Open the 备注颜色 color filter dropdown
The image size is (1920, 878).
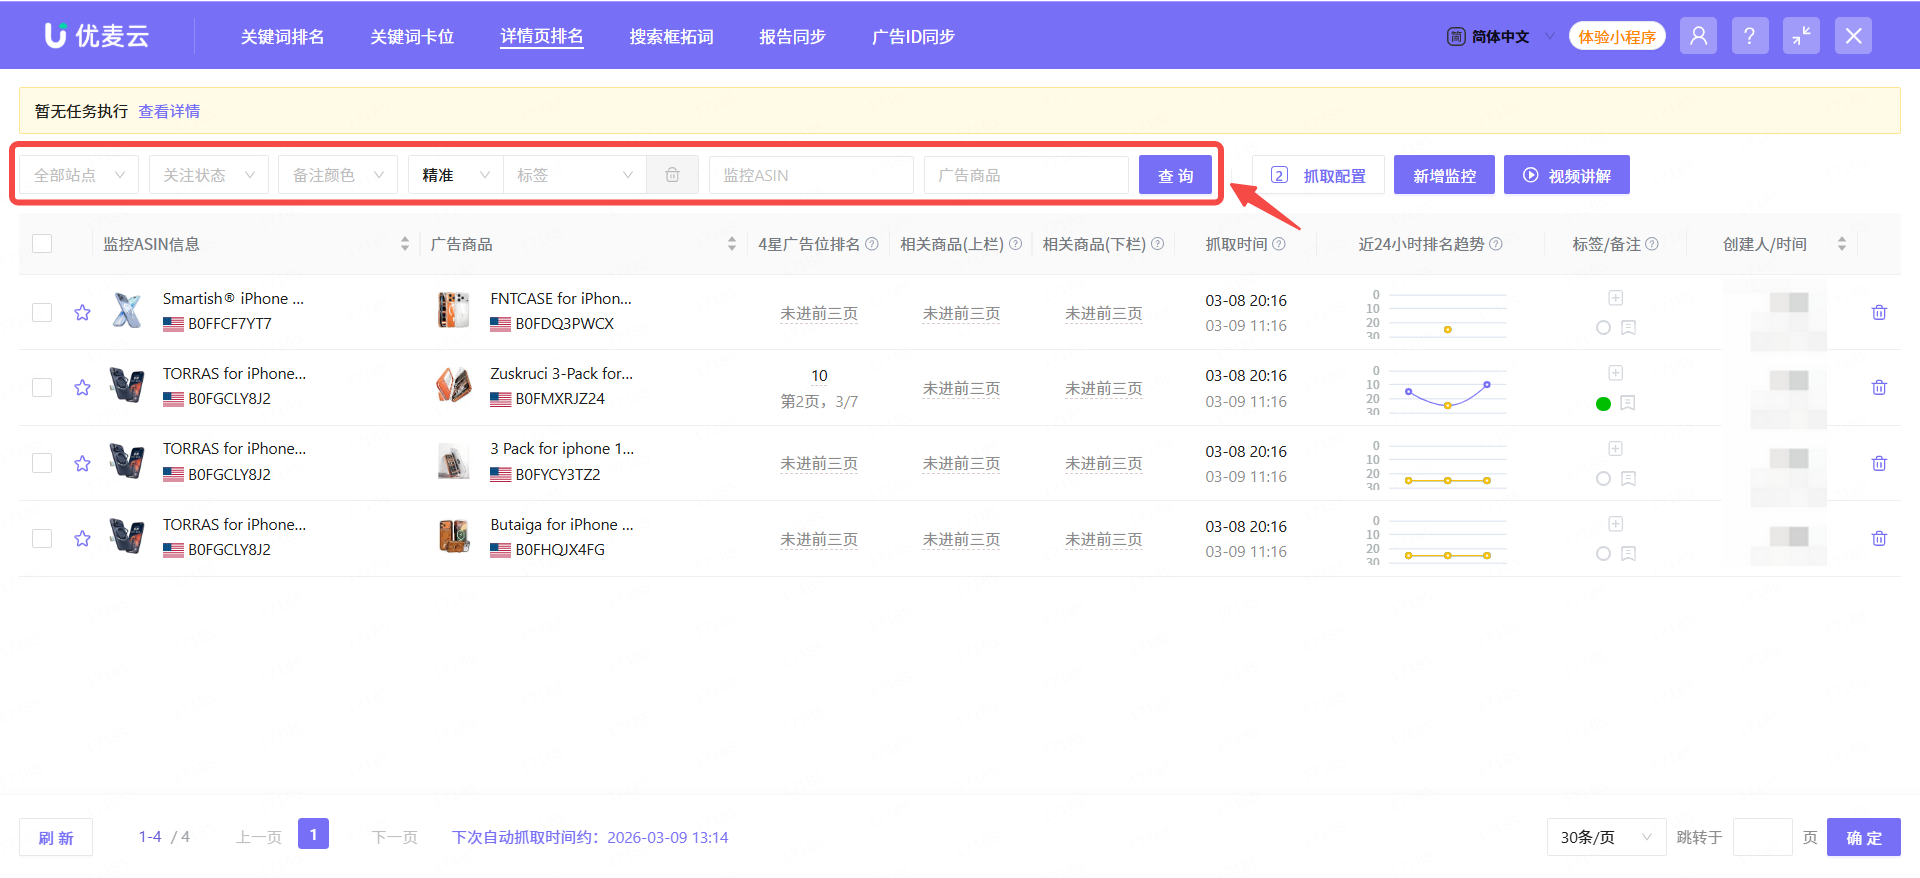[x=337, y=175]
